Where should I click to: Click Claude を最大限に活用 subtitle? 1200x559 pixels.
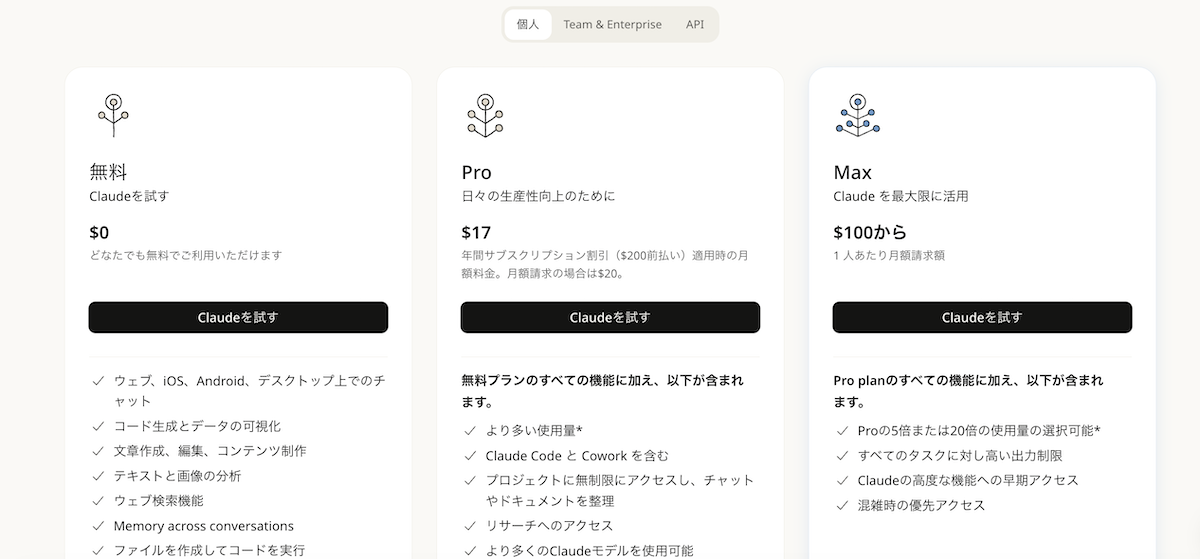[901, 196]
